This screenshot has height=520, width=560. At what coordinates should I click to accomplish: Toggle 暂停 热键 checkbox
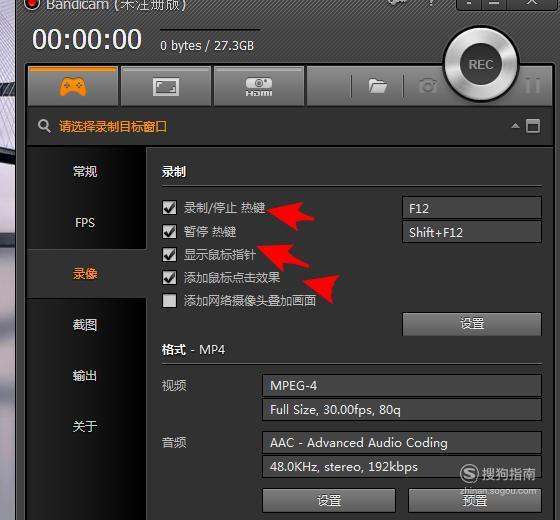click(x=169, y=231)
